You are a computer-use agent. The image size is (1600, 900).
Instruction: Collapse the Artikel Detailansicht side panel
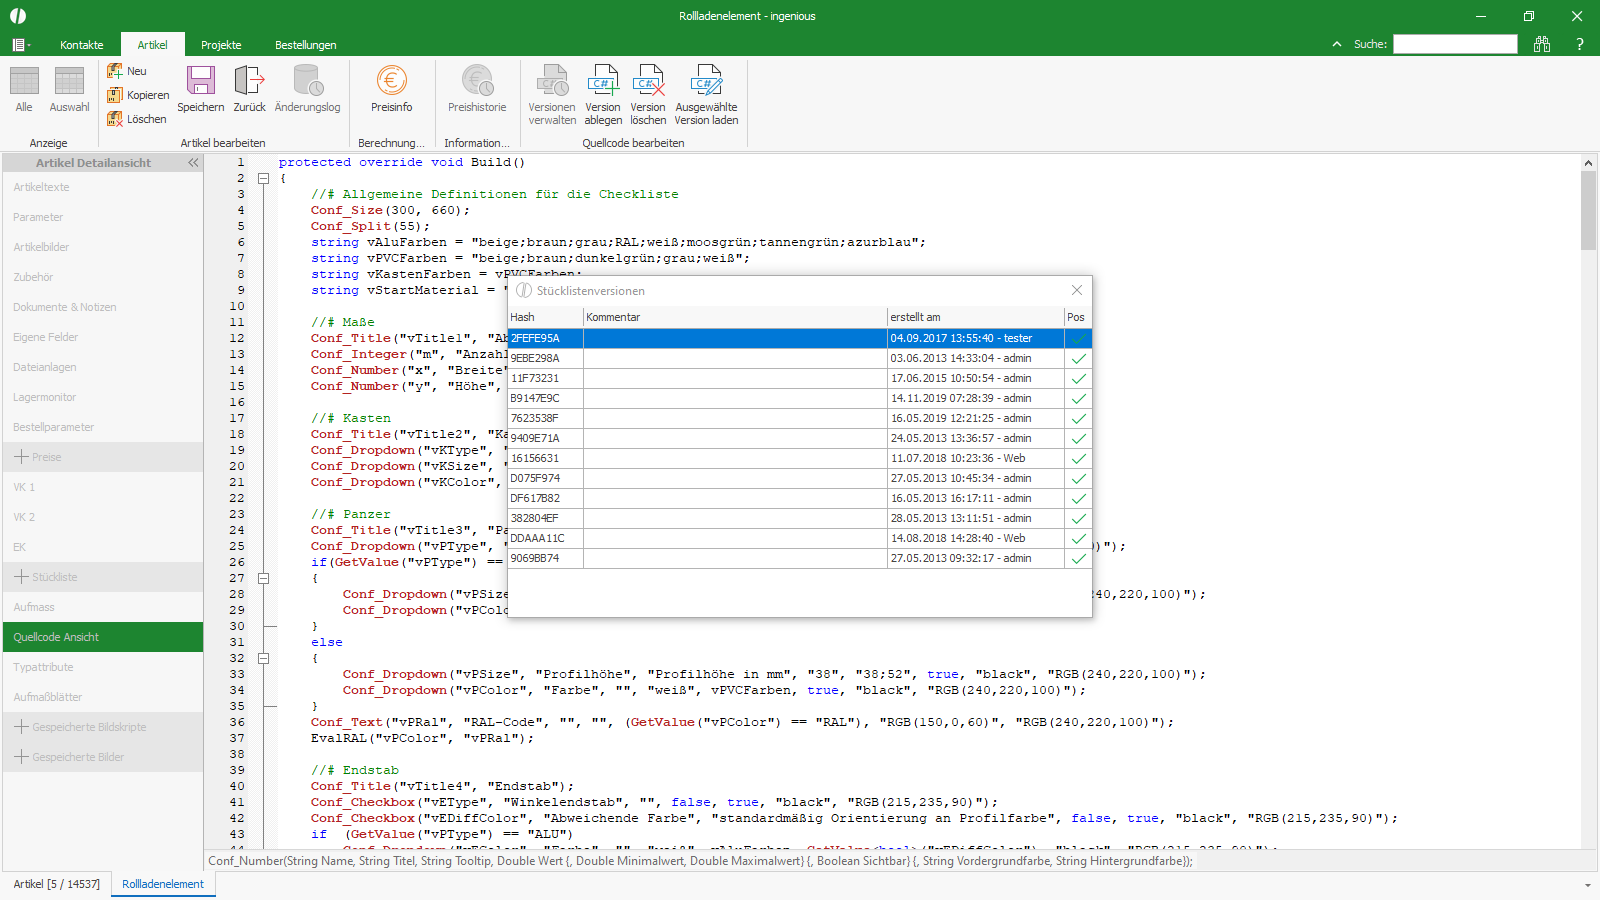193,162
